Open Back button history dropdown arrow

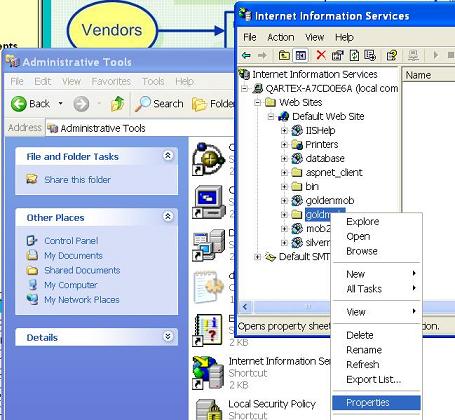point(60,104)
